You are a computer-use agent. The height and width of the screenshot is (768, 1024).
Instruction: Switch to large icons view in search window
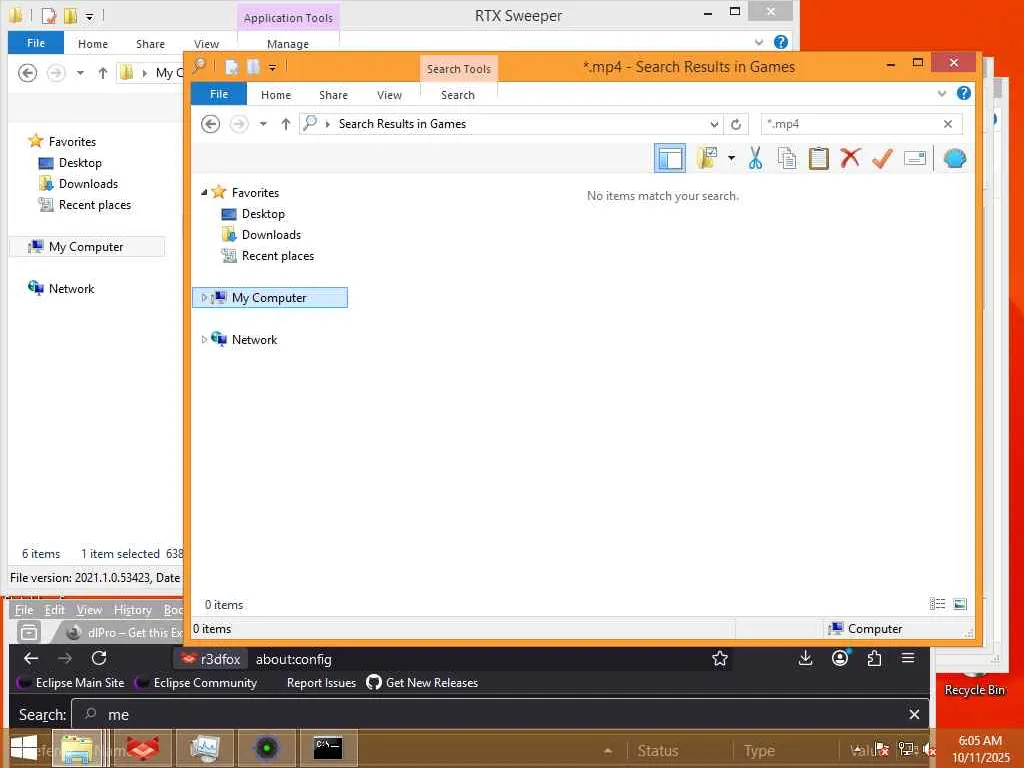pyautogui.click(x=959, y=604)
